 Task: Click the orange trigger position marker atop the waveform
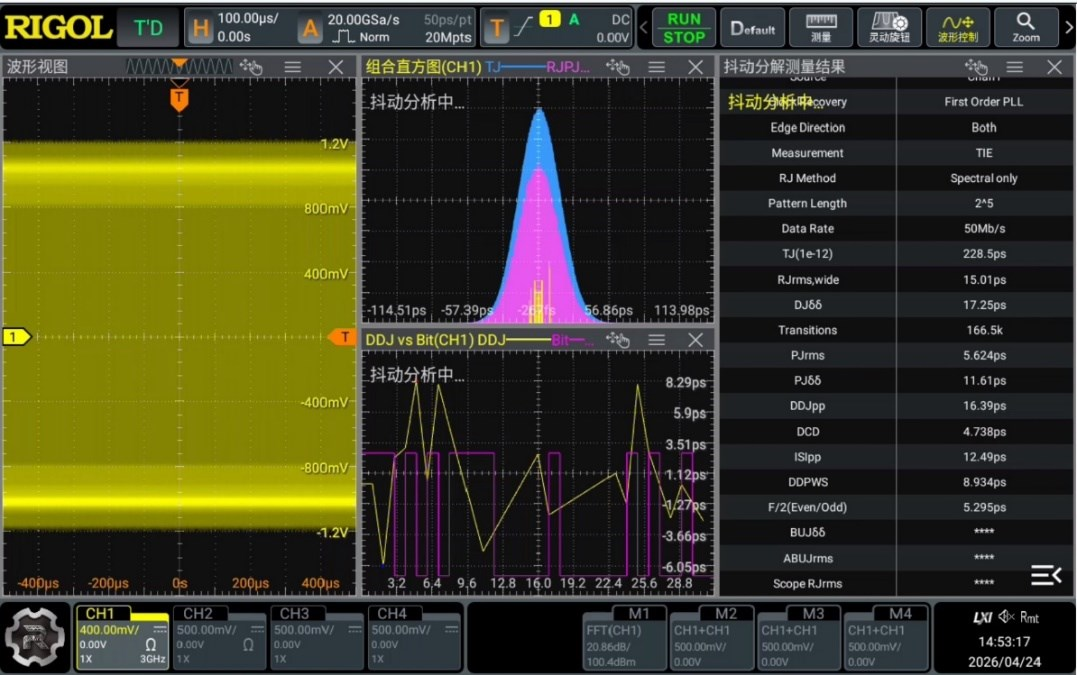tap(179, 99)
